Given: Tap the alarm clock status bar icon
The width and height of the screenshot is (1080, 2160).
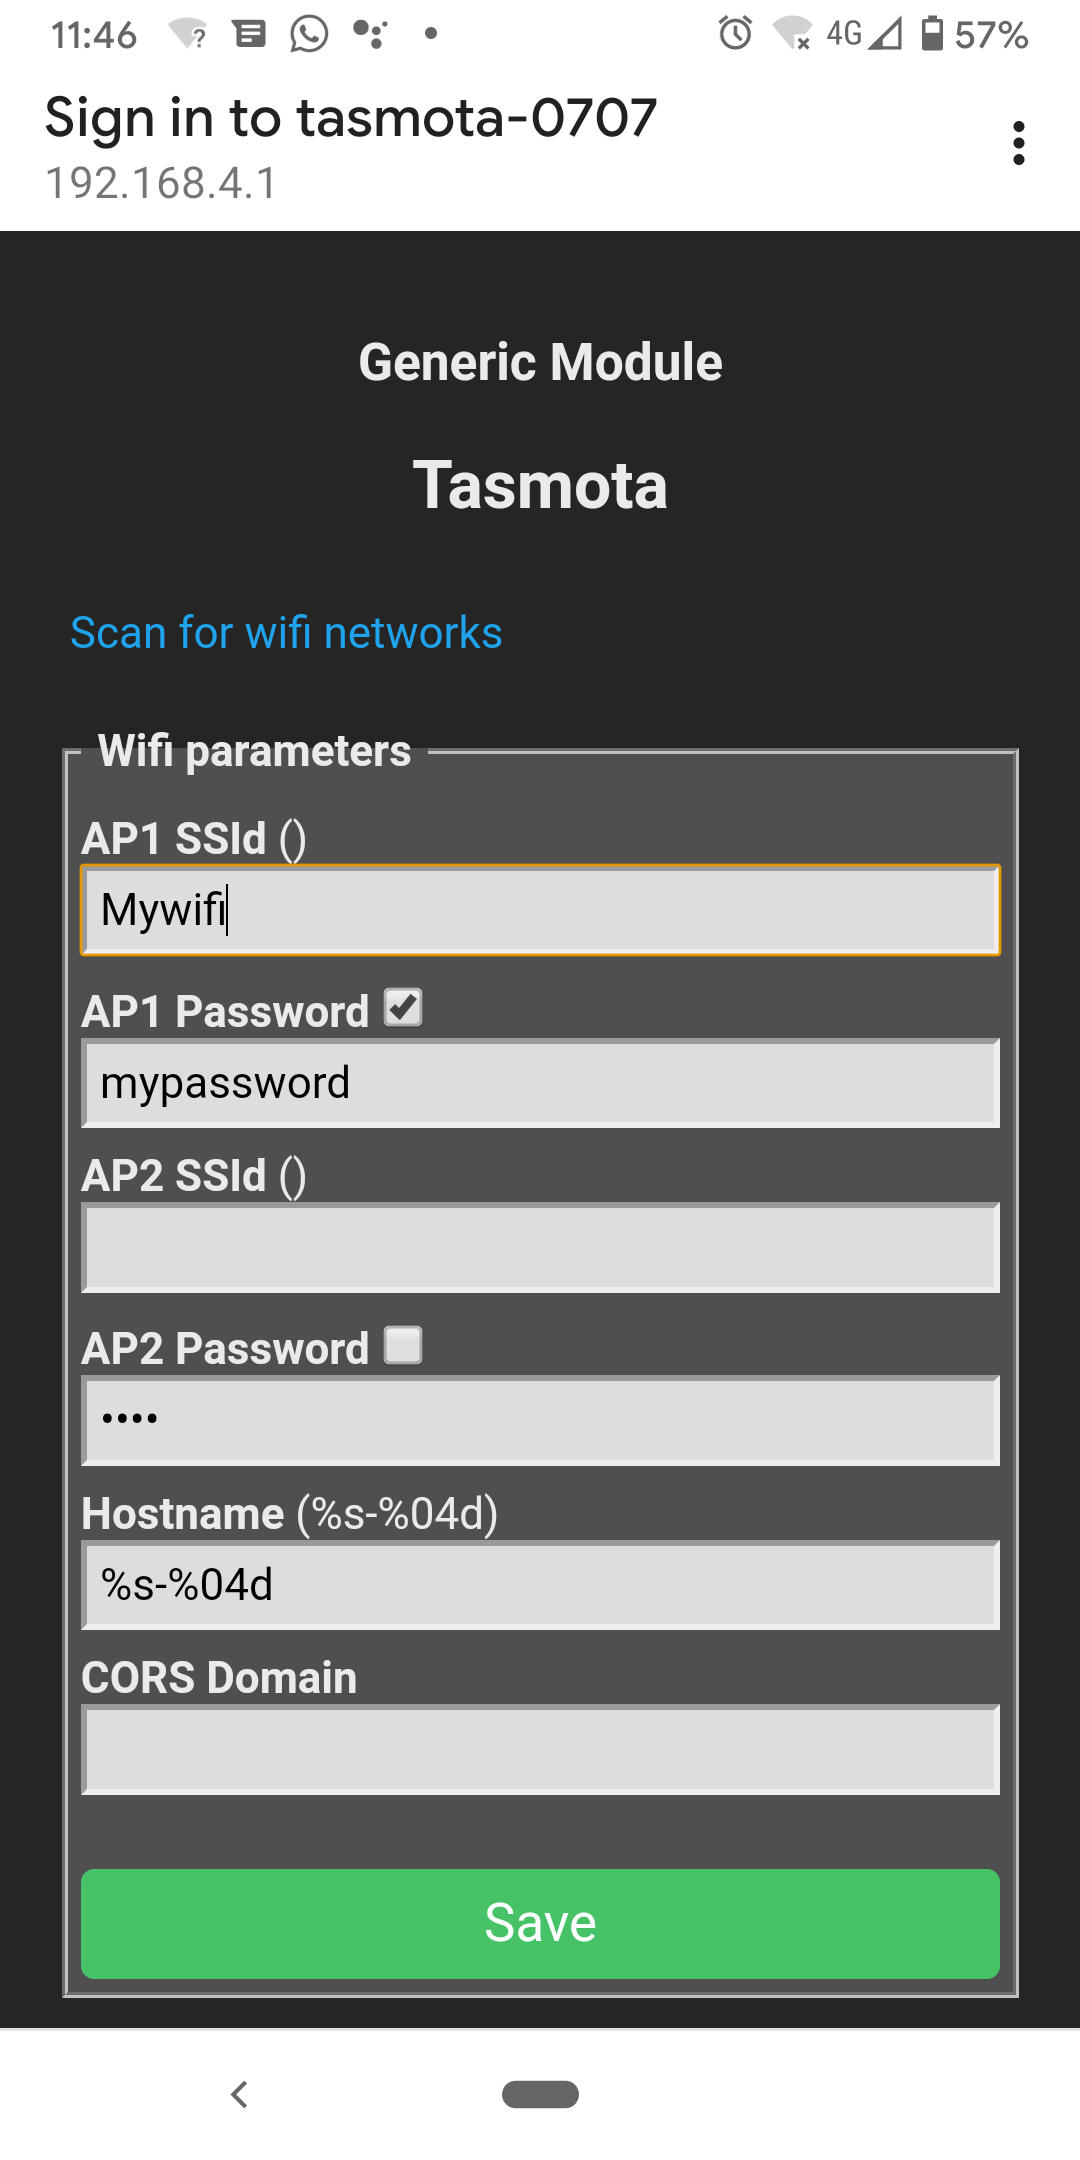Looking at the screenshot, I should pyautogui.click(x=733, y=34).
